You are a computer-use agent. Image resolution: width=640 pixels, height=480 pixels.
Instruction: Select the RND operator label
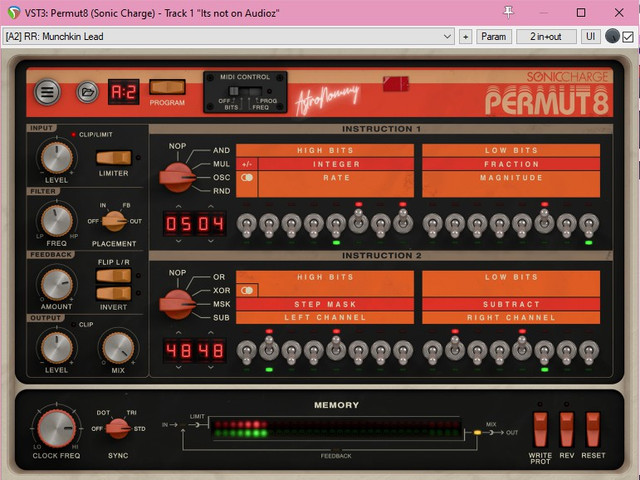point(221,191)
